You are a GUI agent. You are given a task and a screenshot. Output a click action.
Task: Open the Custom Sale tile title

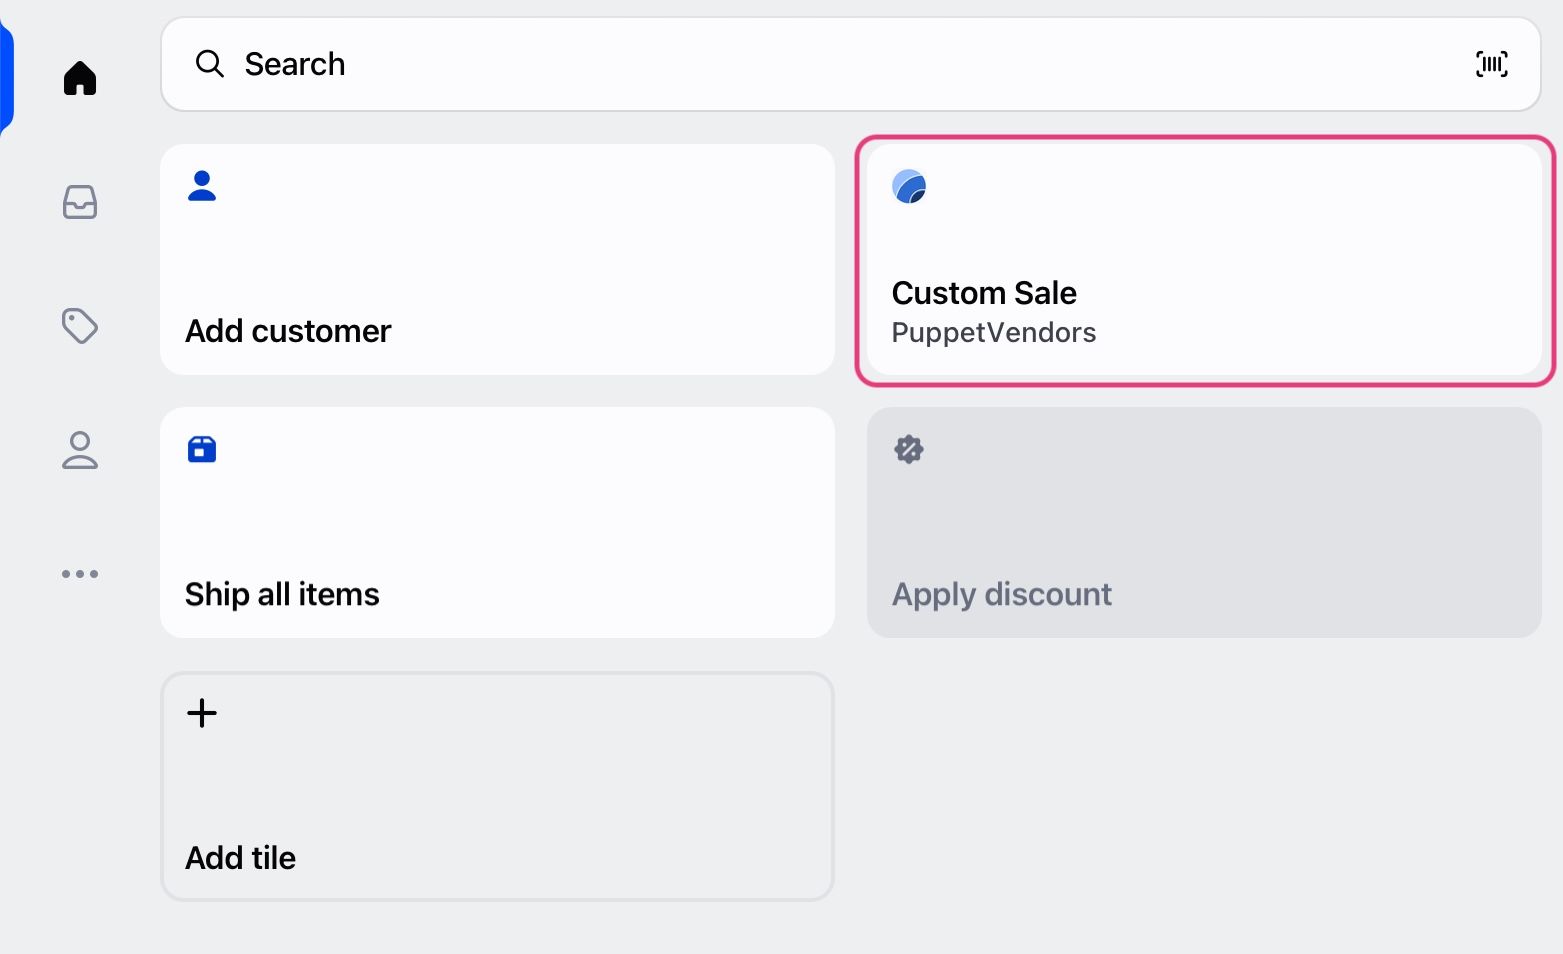pos(984,293)
